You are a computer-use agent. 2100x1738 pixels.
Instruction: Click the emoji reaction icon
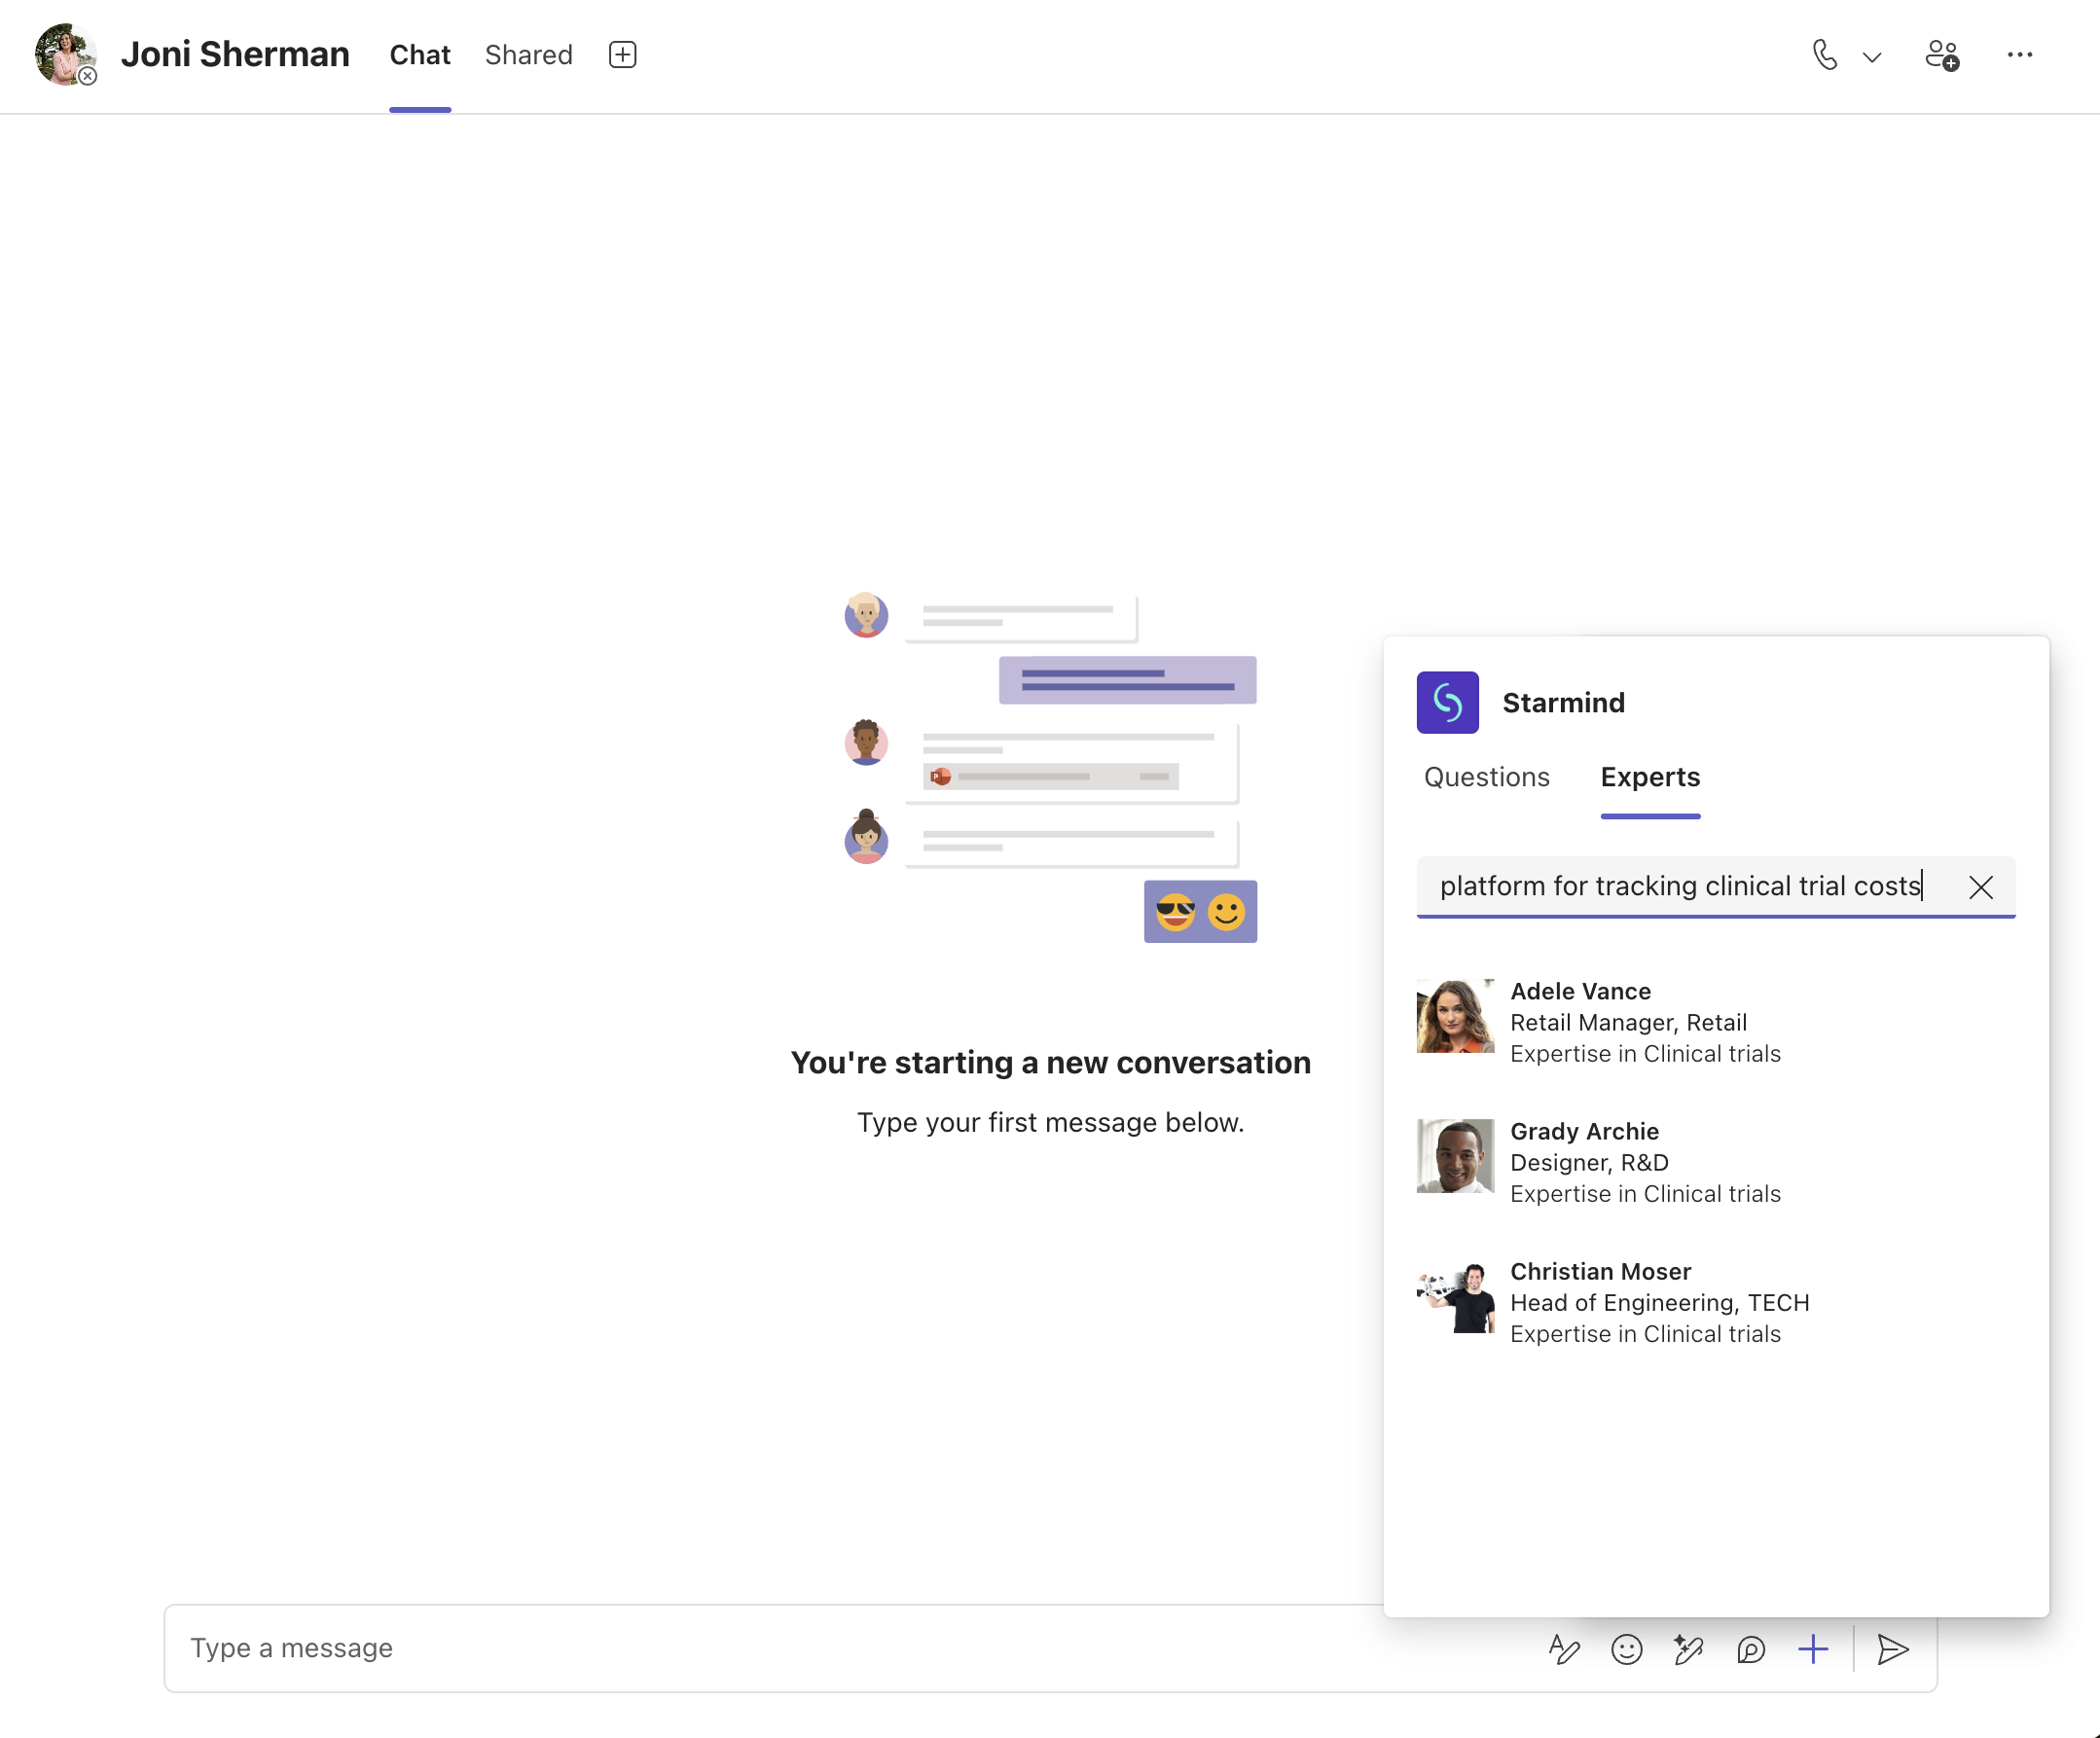coord(1625,1647)
